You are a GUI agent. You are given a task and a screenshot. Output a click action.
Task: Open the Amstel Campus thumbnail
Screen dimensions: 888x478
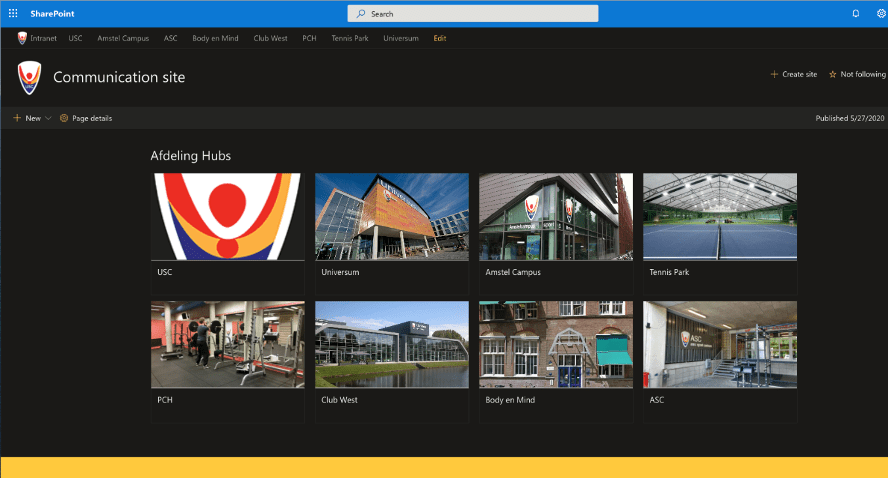[x=556, y=216]
